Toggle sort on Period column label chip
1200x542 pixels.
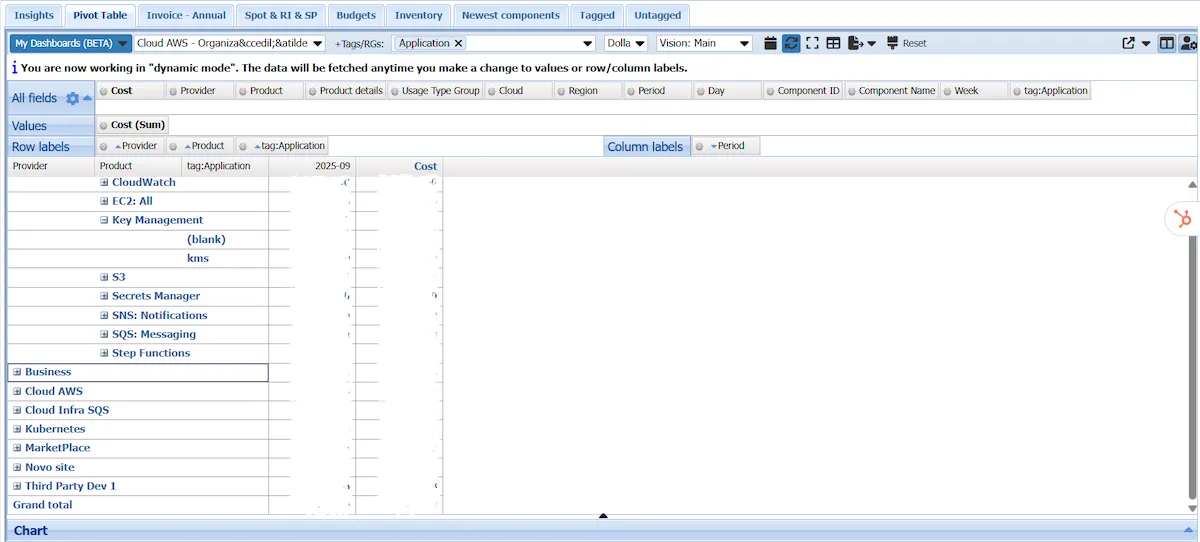726,146
